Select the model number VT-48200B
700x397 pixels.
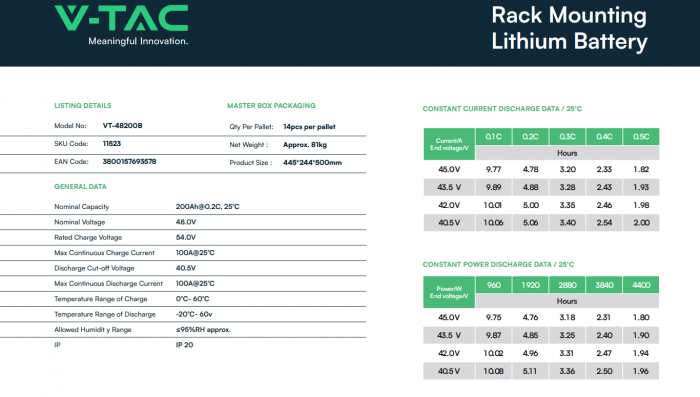[122, 126]
